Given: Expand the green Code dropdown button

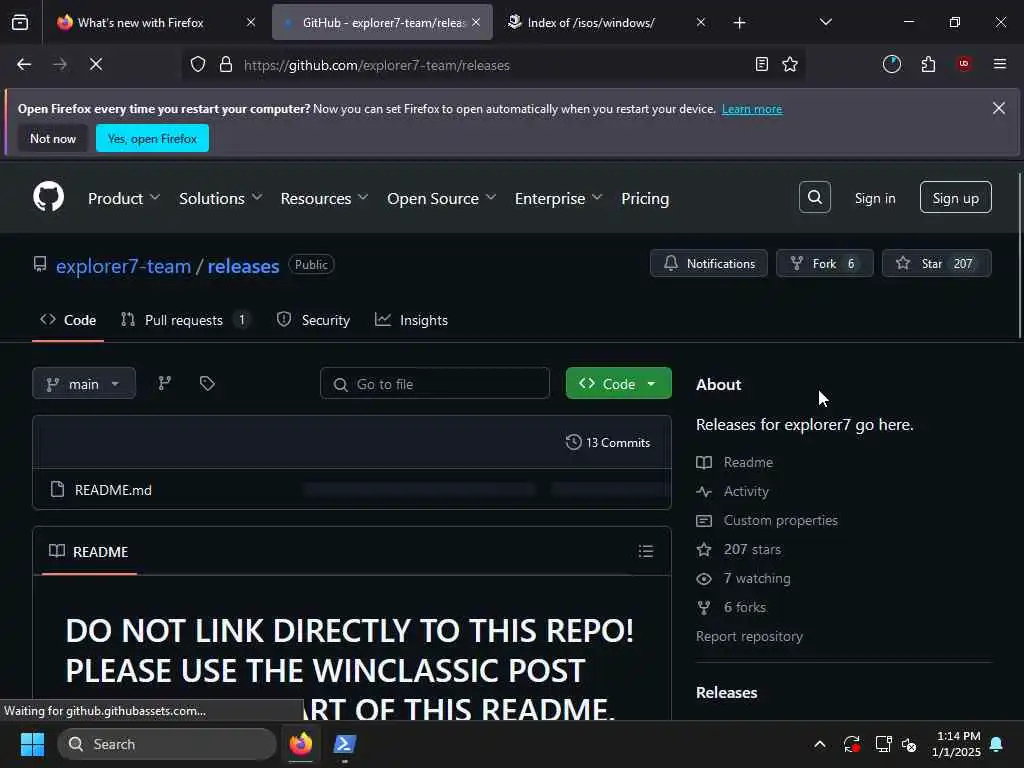Looking at the screenshot, I should pos(618,383).
